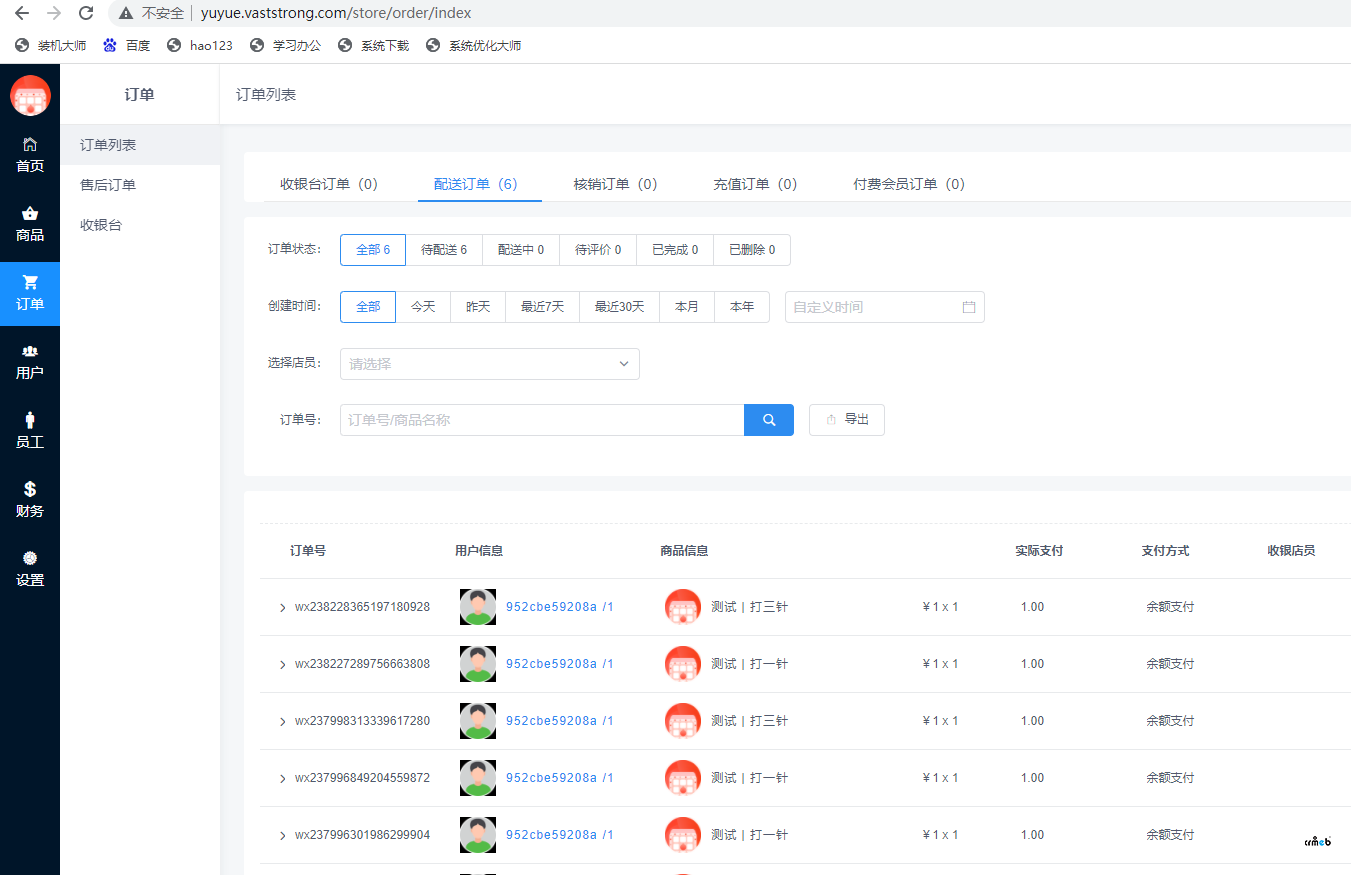The width and height of the screenshot is (1351, 875).
Task: Filter created time 本年
Action: [x=742, y=307]
